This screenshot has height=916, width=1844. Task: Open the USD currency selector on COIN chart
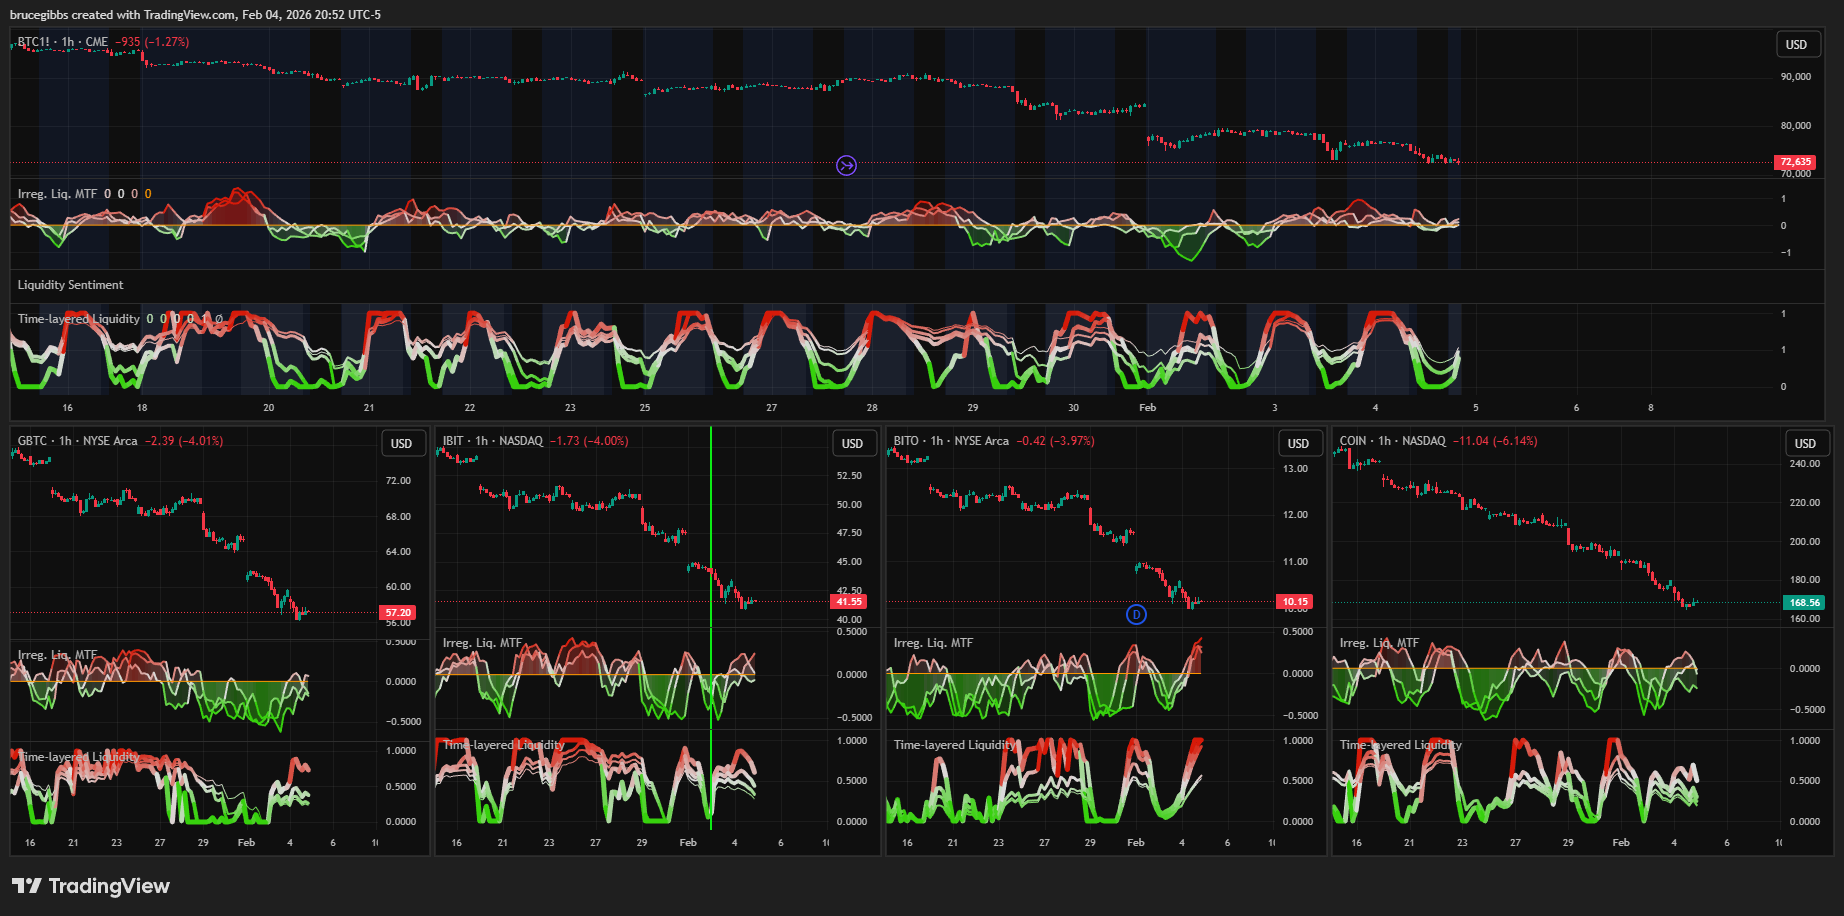point(1805,443)
